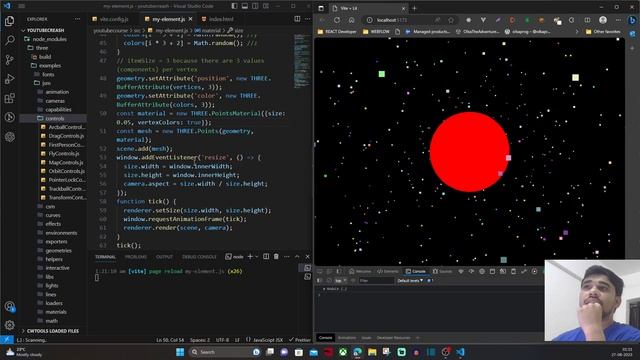Click the Spaces: 2 indentation status item
Screen dimensions: 640x360
coord(200,340)
